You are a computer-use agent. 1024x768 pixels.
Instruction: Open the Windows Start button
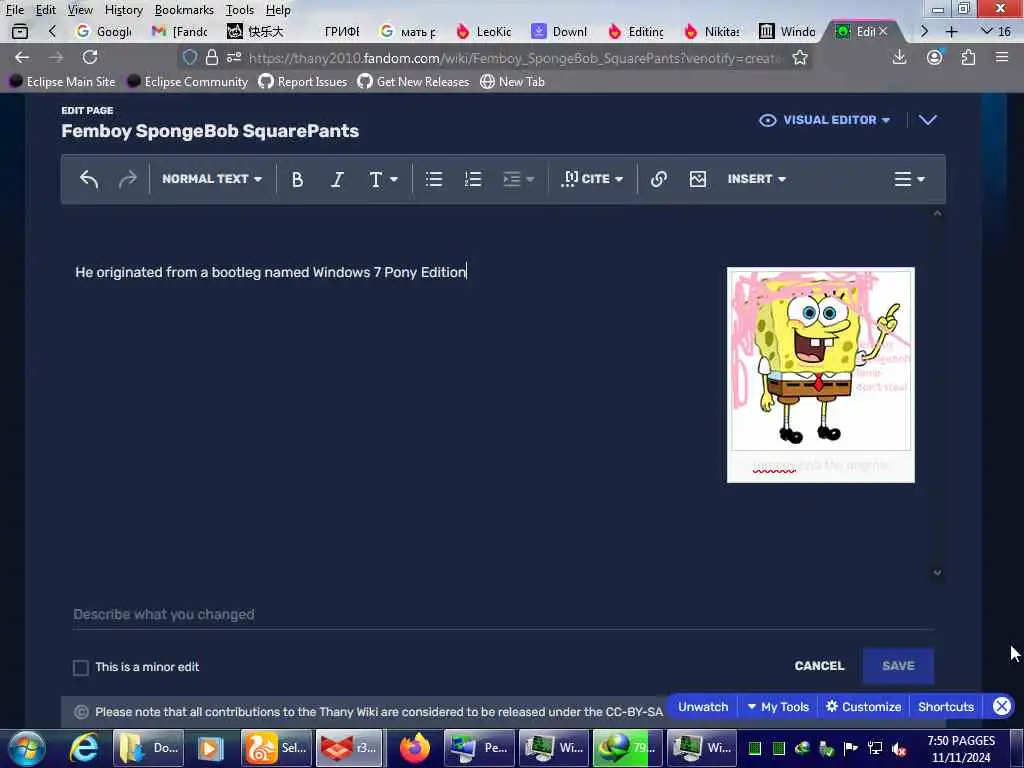[x=27, y=748]
